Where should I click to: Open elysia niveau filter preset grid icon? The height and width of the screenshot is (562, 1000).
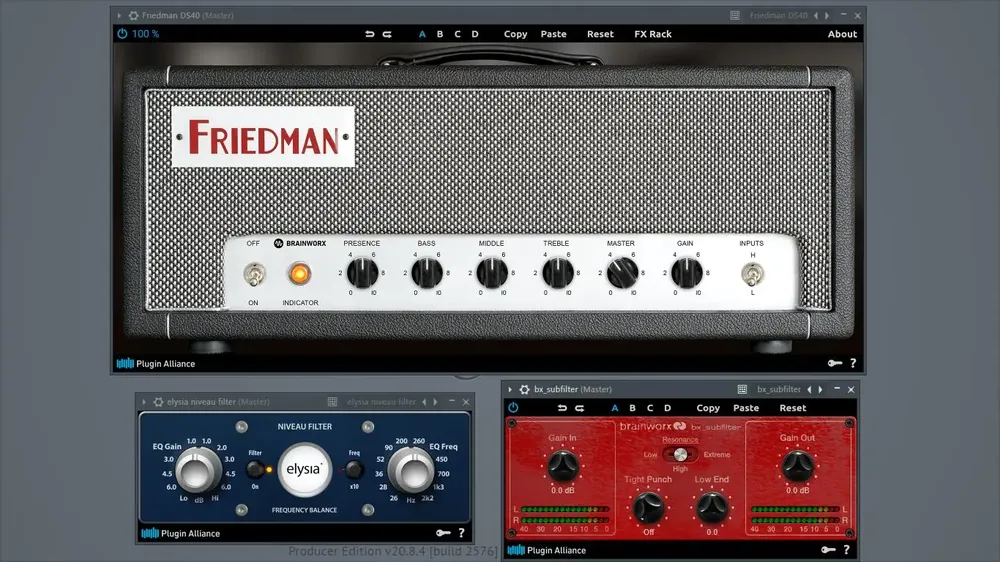[332, 402]
